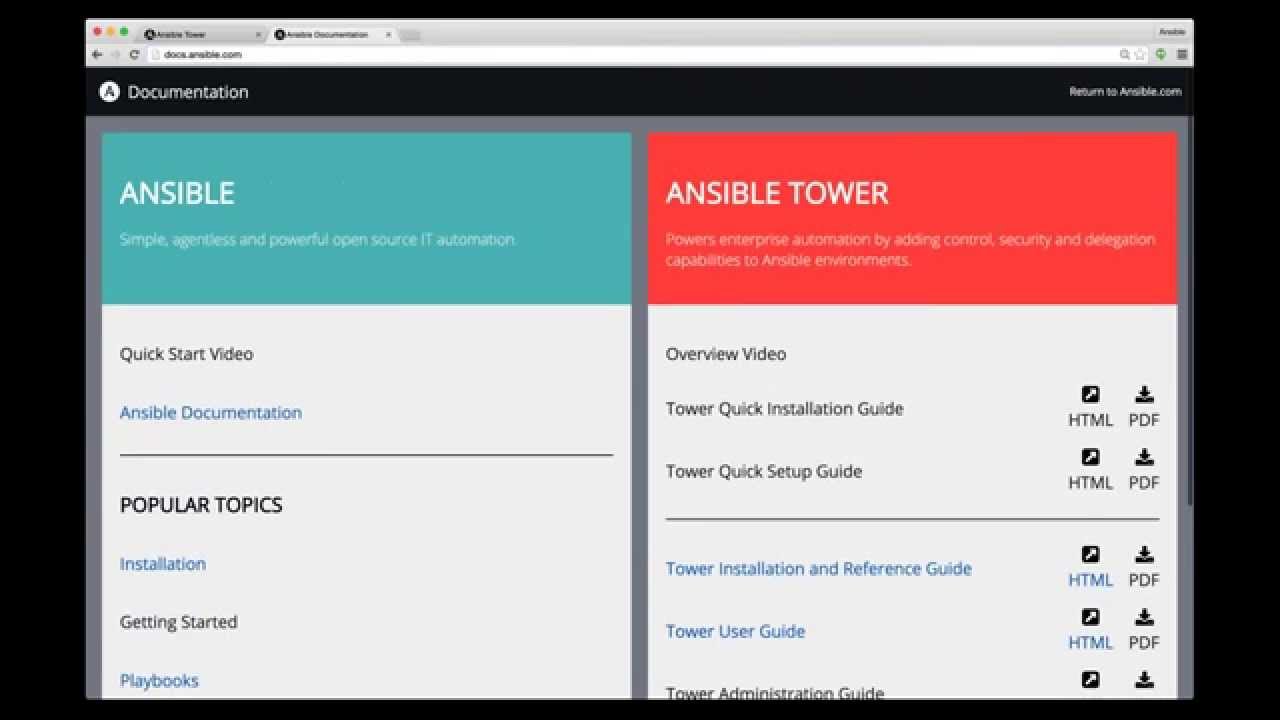Open the Getting Started topic
The width and height of the screenshot is (1280, 720).
coord(178,622)
